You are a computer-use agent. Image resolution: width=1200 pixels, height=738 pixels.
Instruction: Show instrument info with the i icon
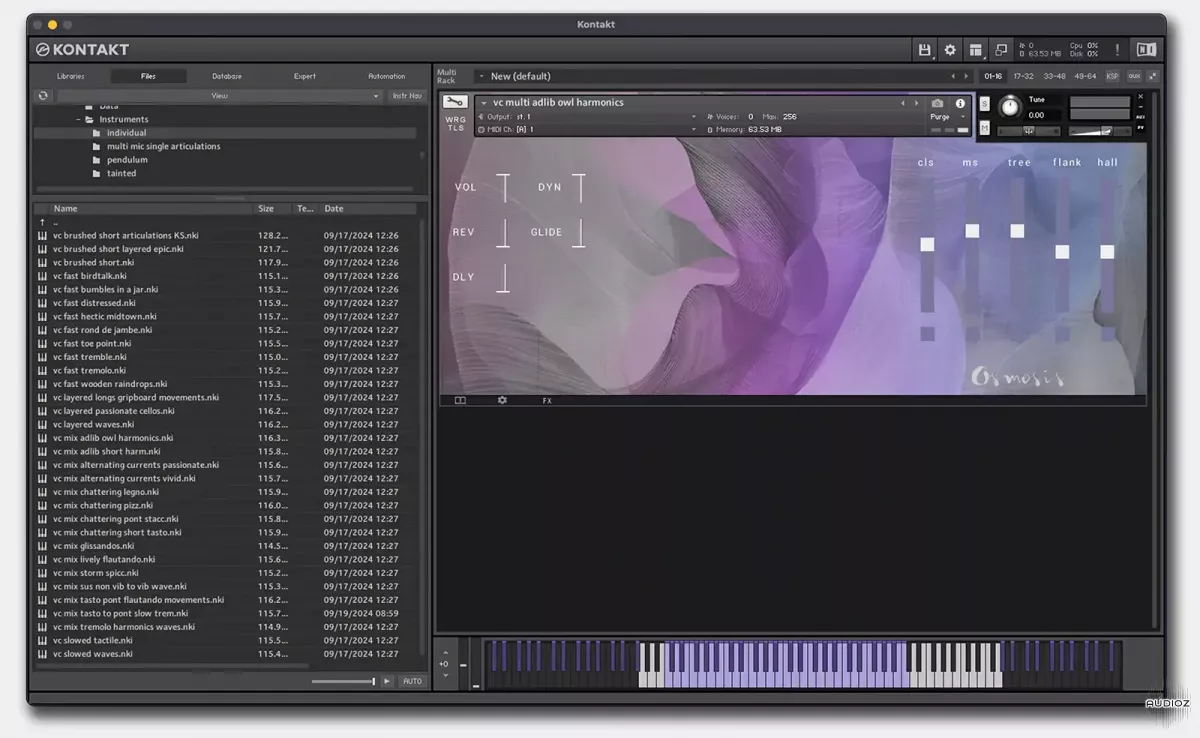point(961,103)
